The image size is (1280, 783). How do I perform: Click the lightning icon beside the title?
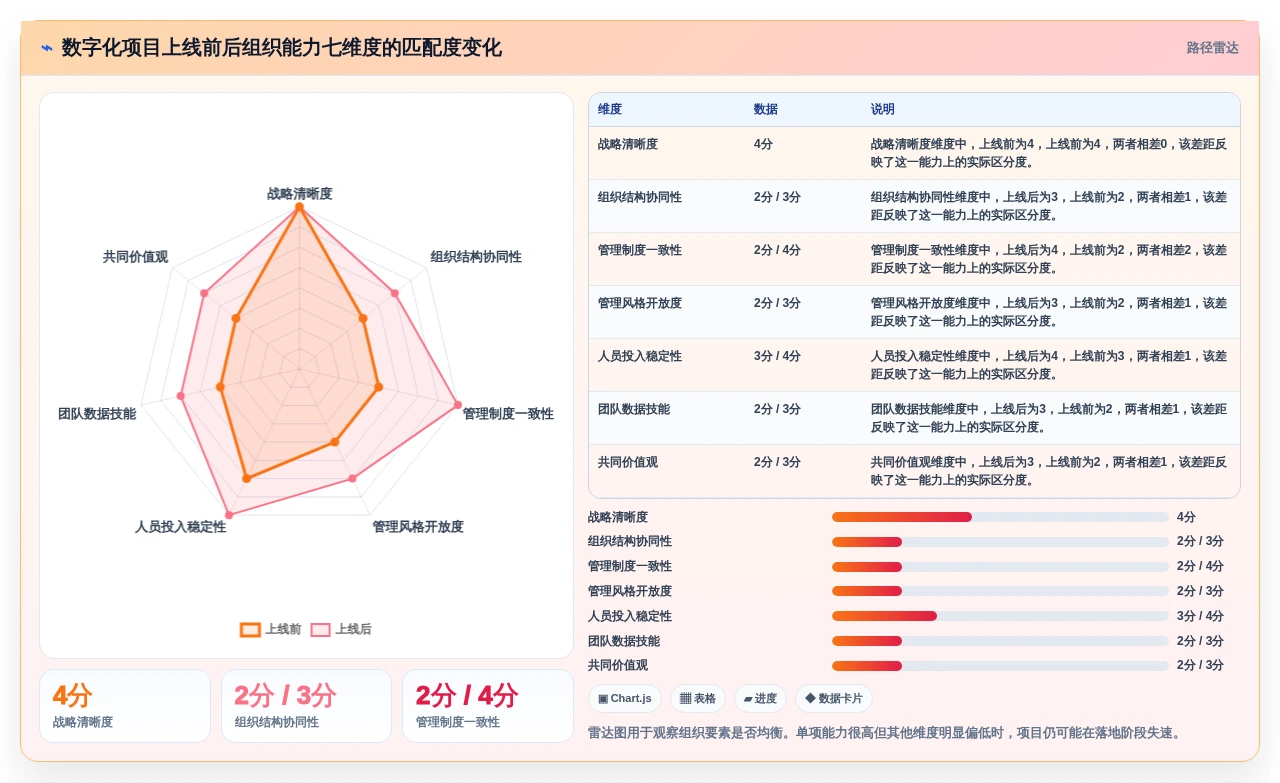pos(47,48)
